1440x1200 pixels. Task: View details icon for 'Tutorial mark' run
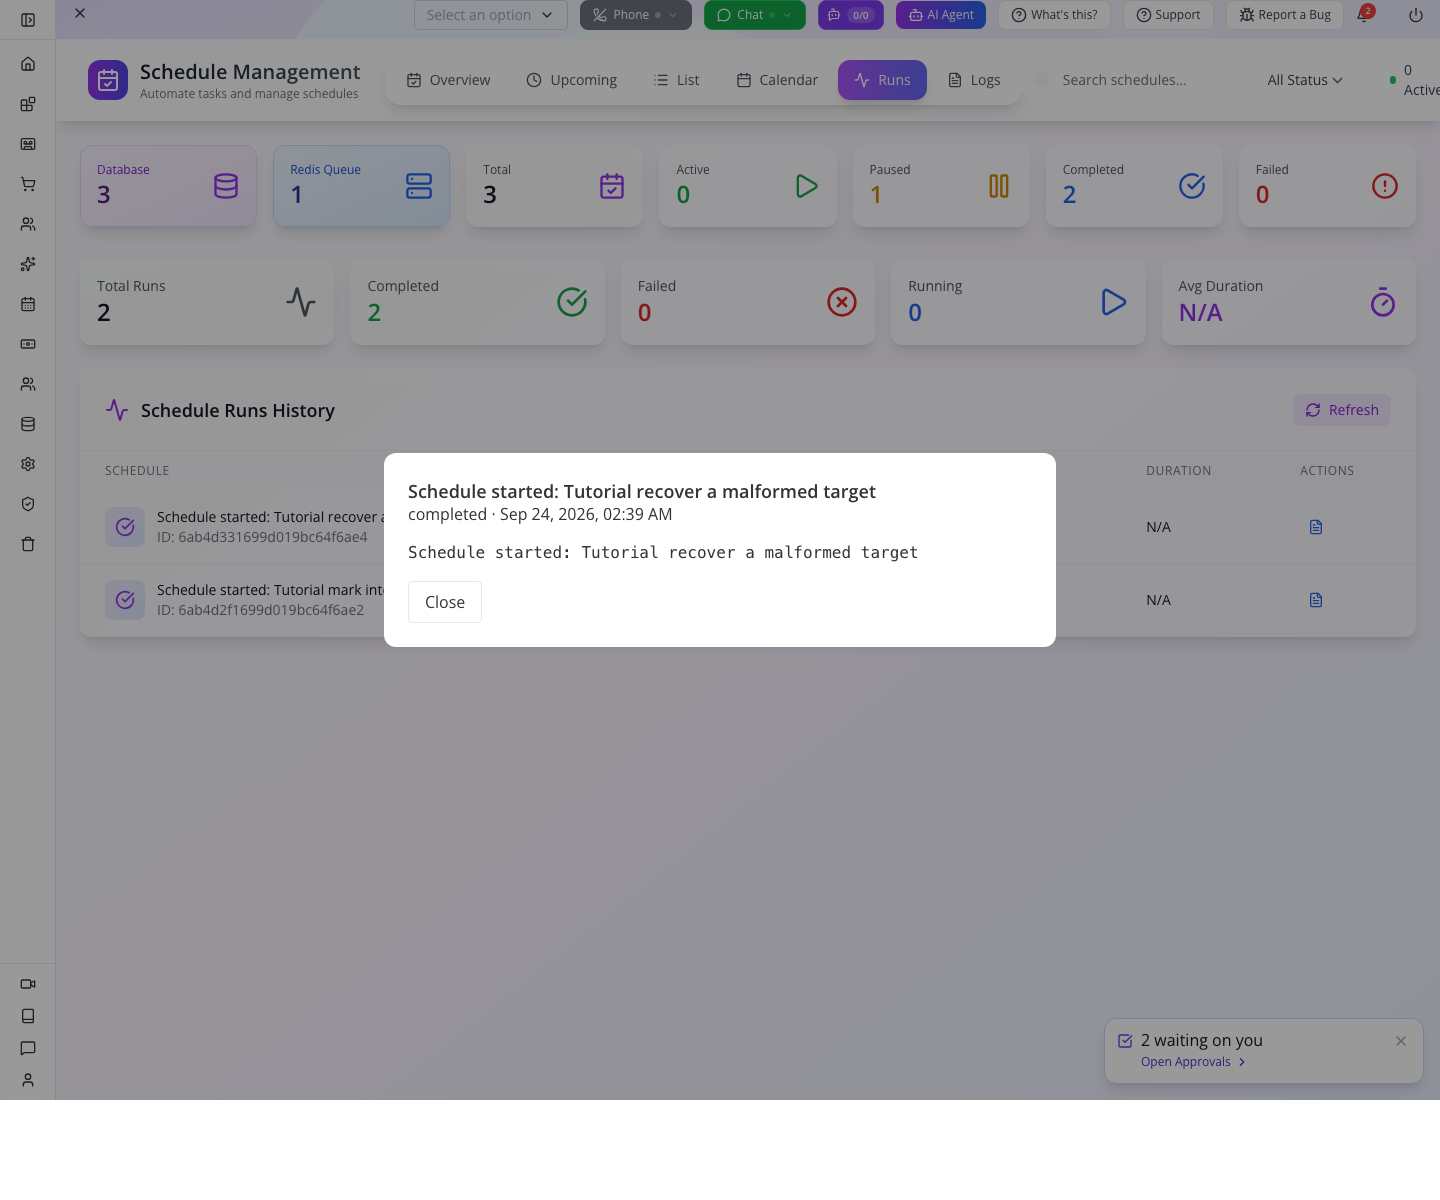tap(1316, 600)
